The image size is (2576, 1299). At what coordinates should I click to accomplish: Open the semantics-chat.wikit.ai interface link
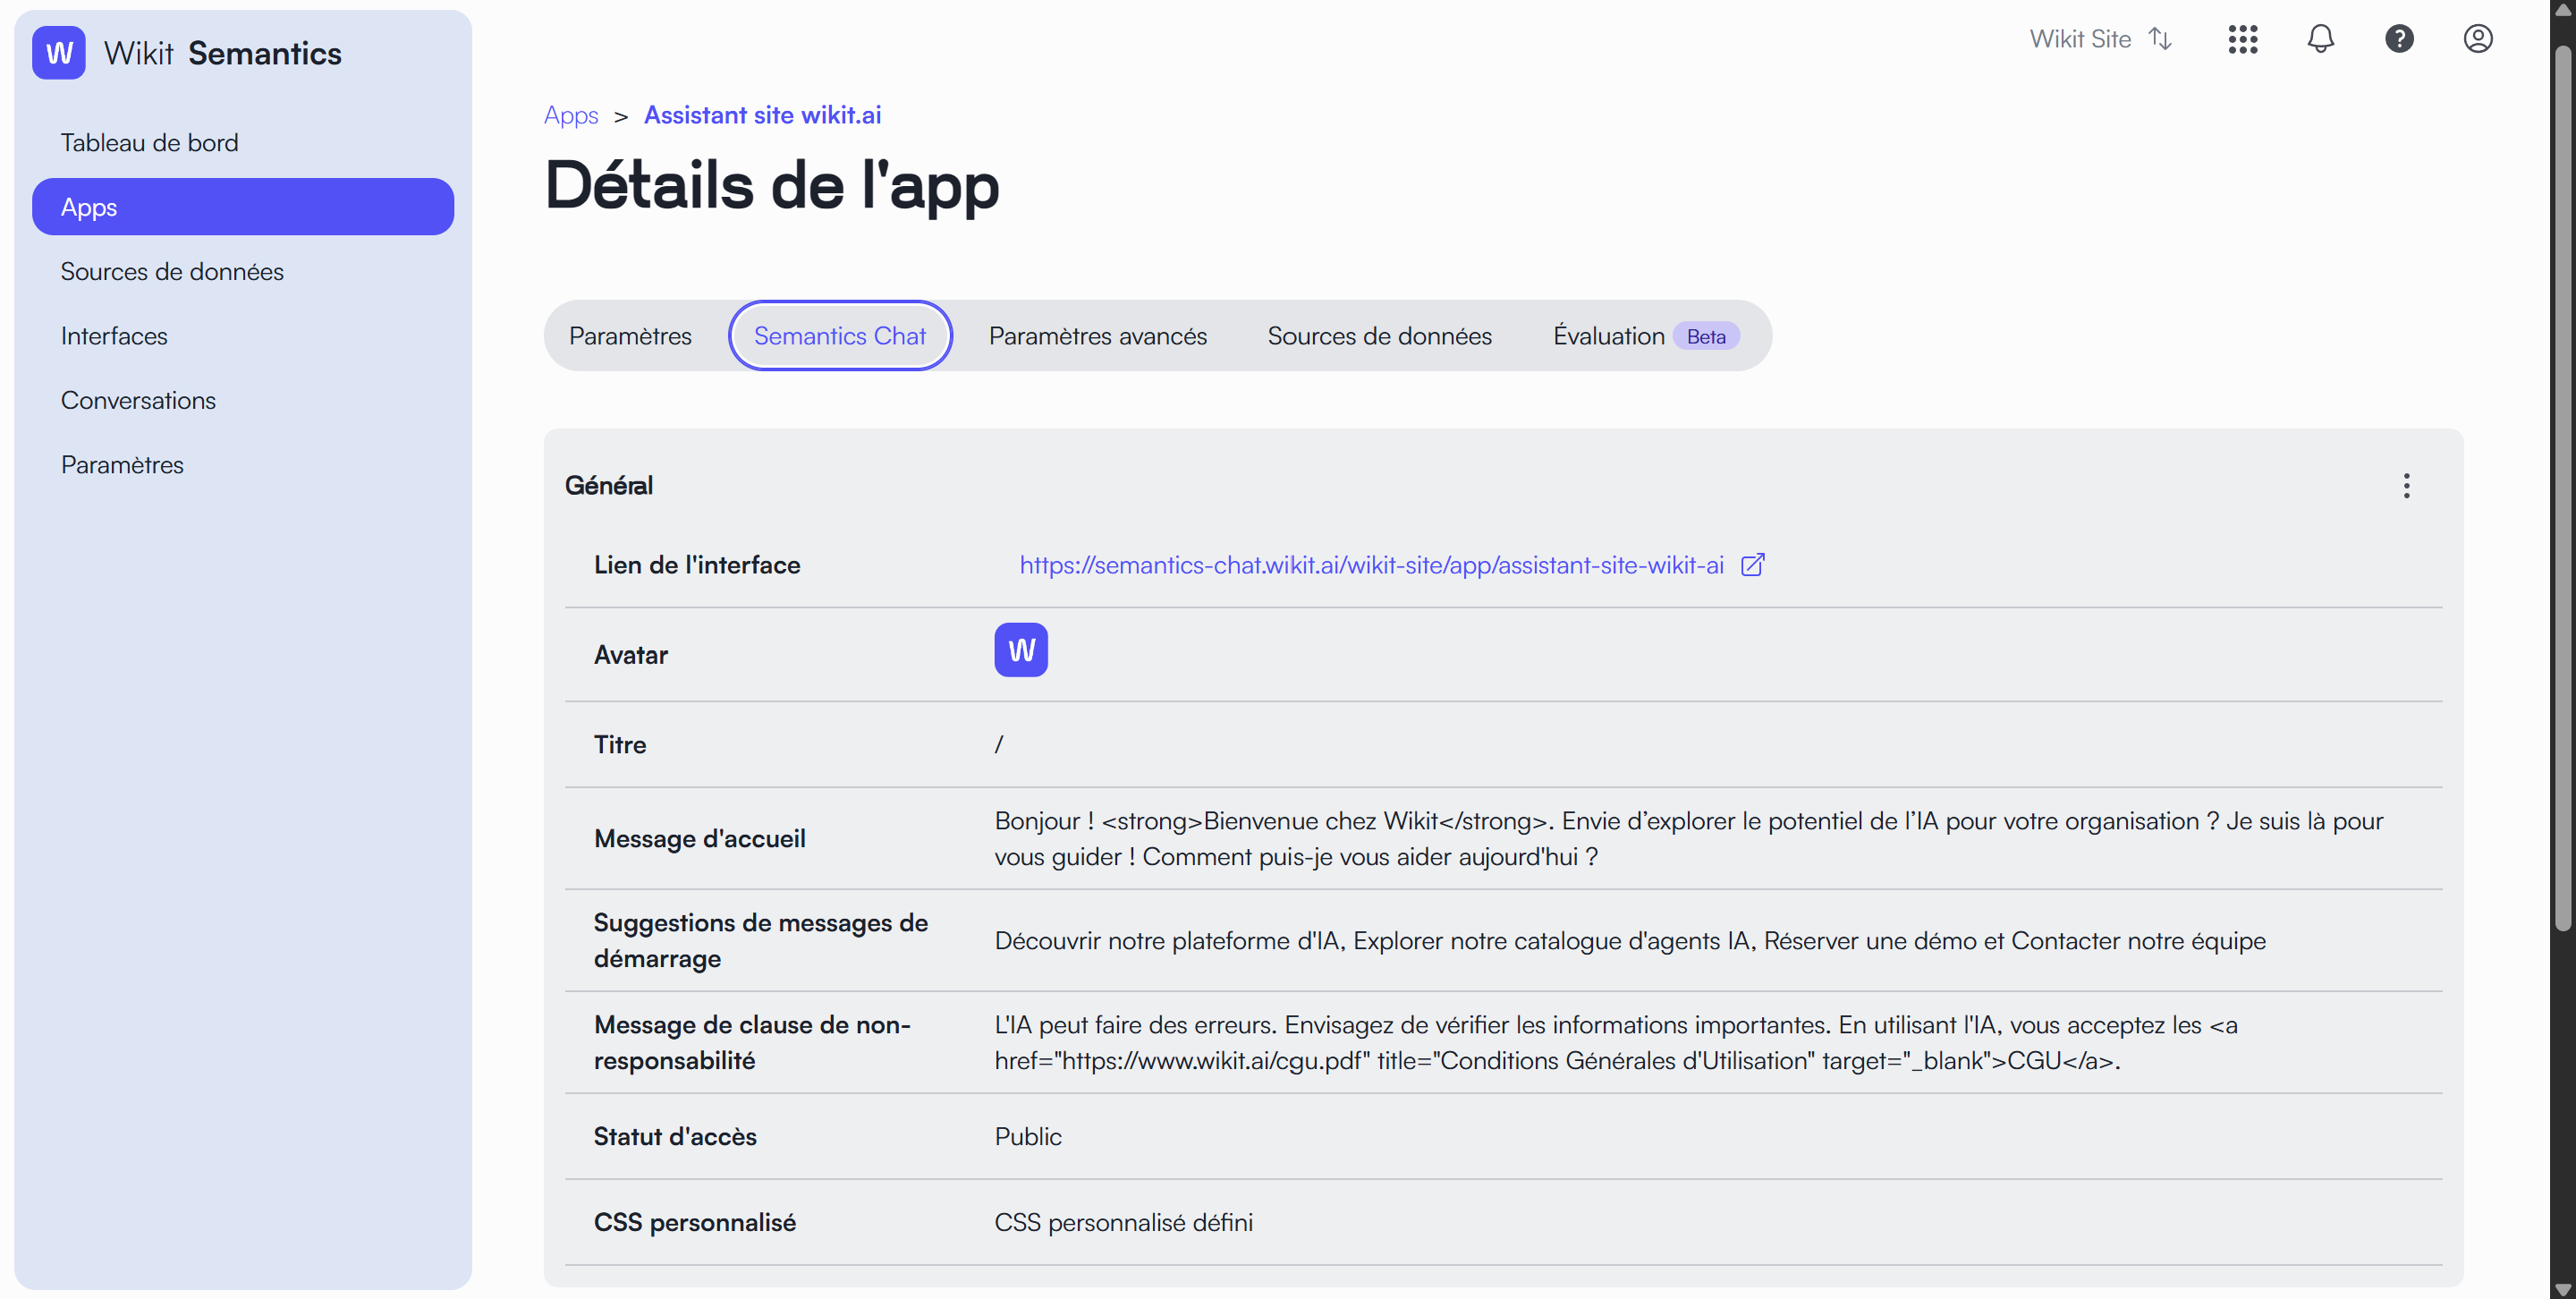[x=1372, y=565]
